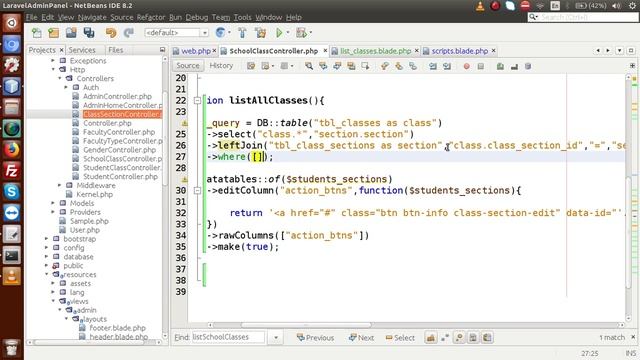Click the Toggle Highlight Search editor icon
Screen dimensions: 640x360
pyautogui.click(x=351, y=66)
